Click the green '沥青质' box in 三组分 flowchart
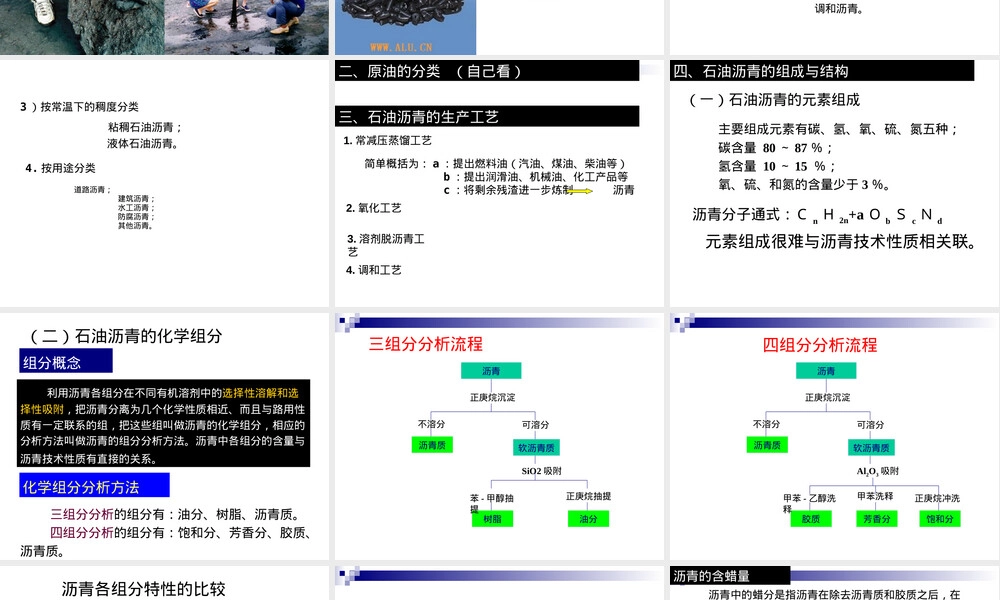 coord(432,445)
